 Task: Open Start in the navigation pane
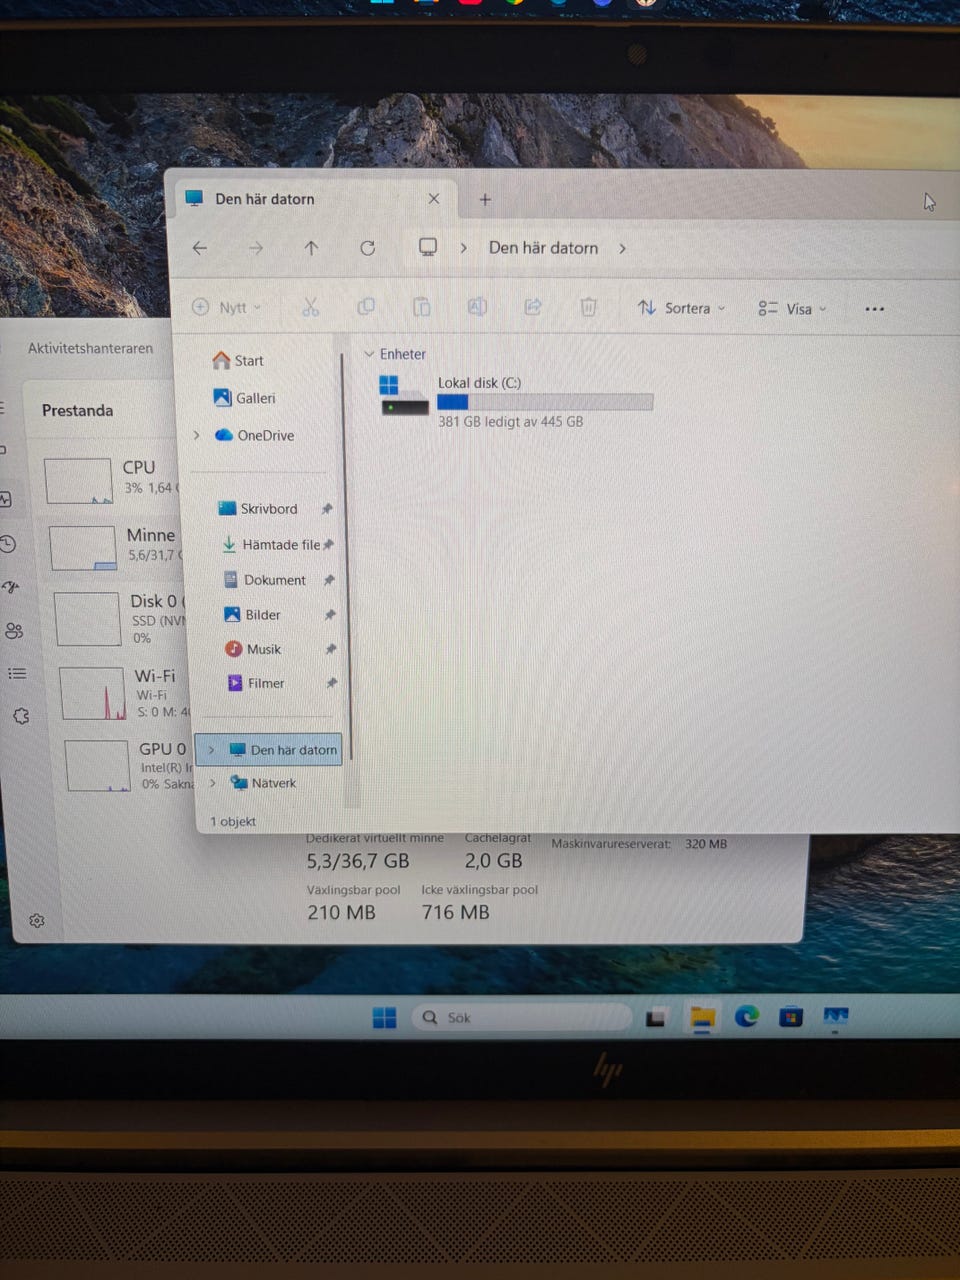pos(238,360)
